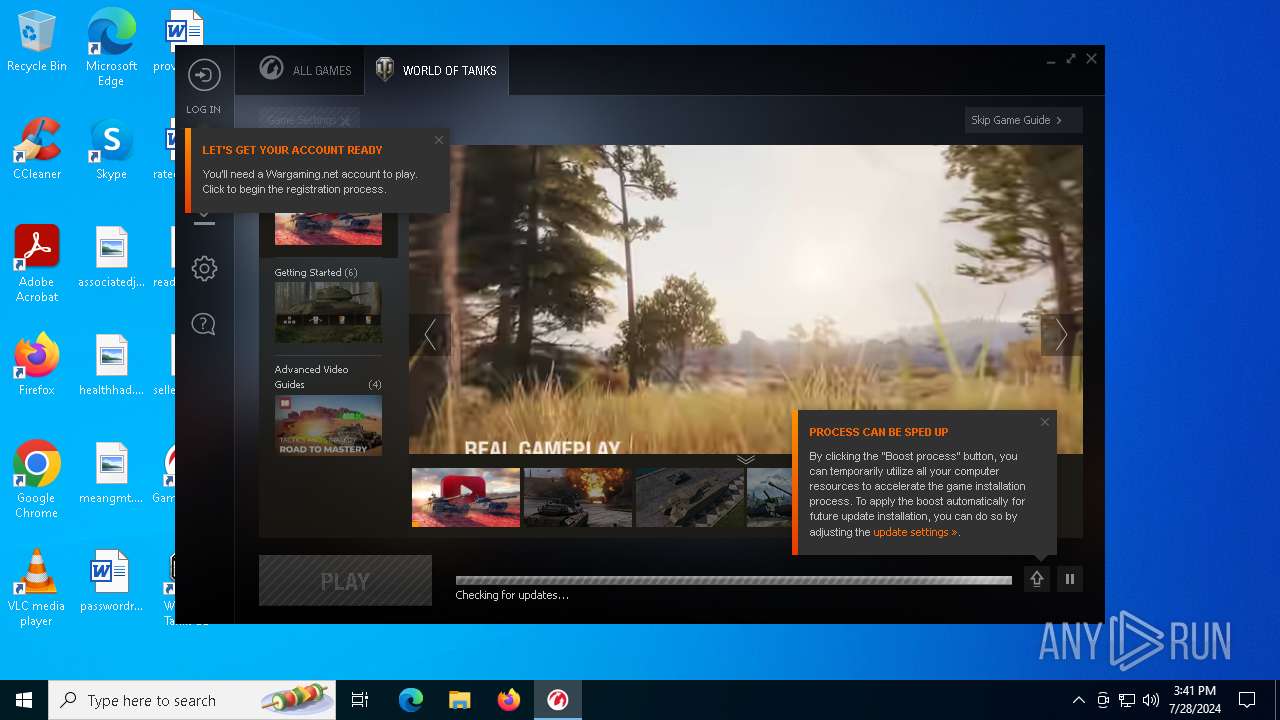
Task: Click the update progress bar
Action: 734,580
